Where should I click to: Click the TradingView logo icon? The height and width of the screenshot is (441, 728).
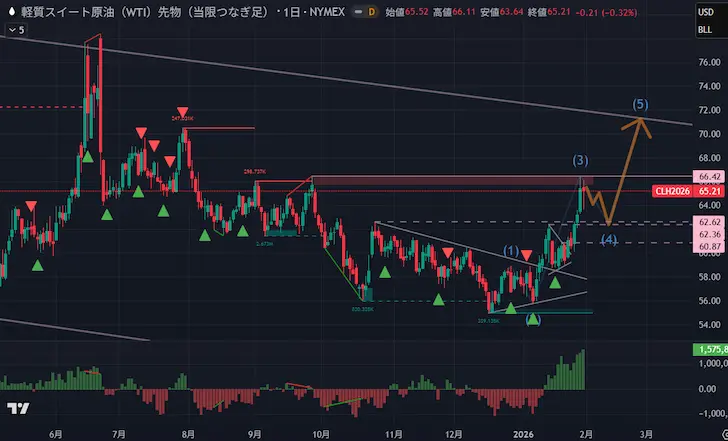coord(17,408)
